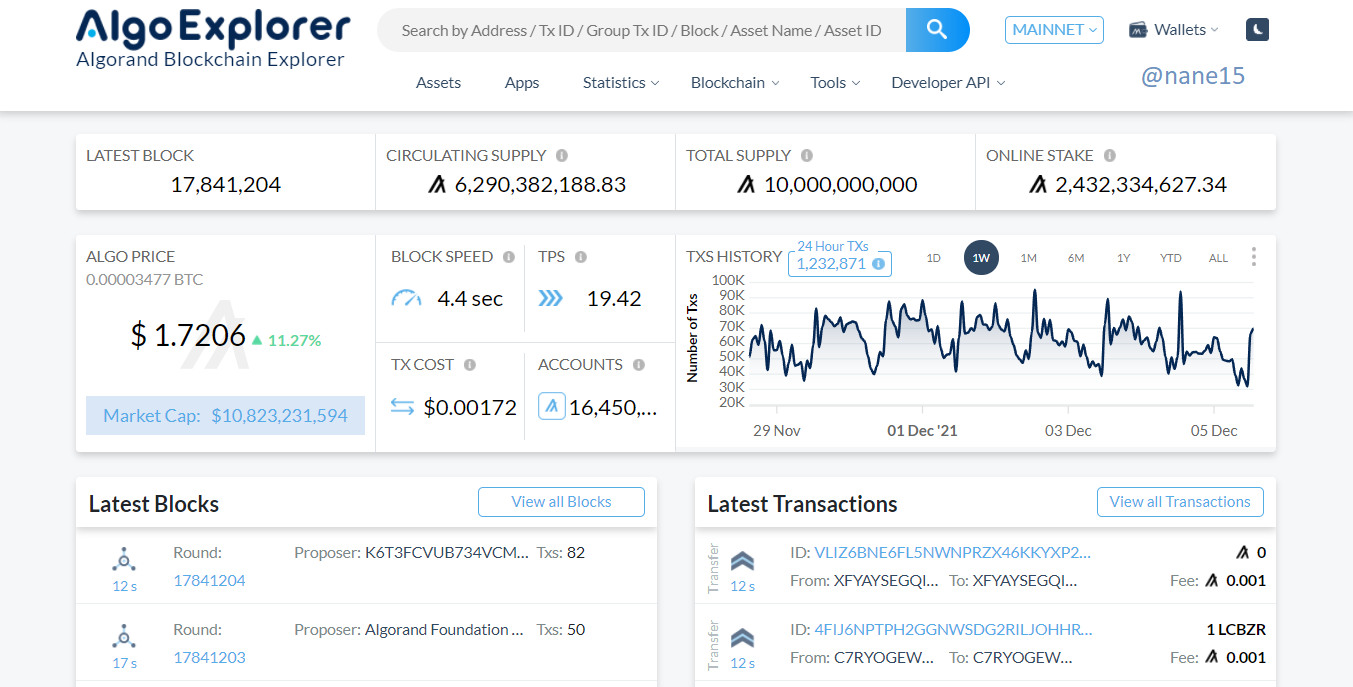Click the Algo icon next to accounts count
1353x687 pixels.
pyautogui.click(x=551, y=406)
